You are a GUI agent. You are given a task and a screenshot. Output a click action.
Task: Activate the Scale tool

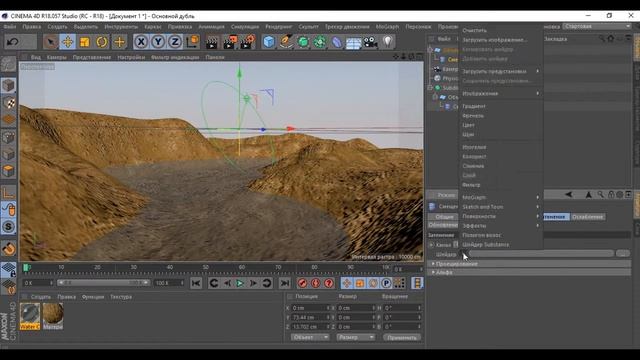[85, 42]
